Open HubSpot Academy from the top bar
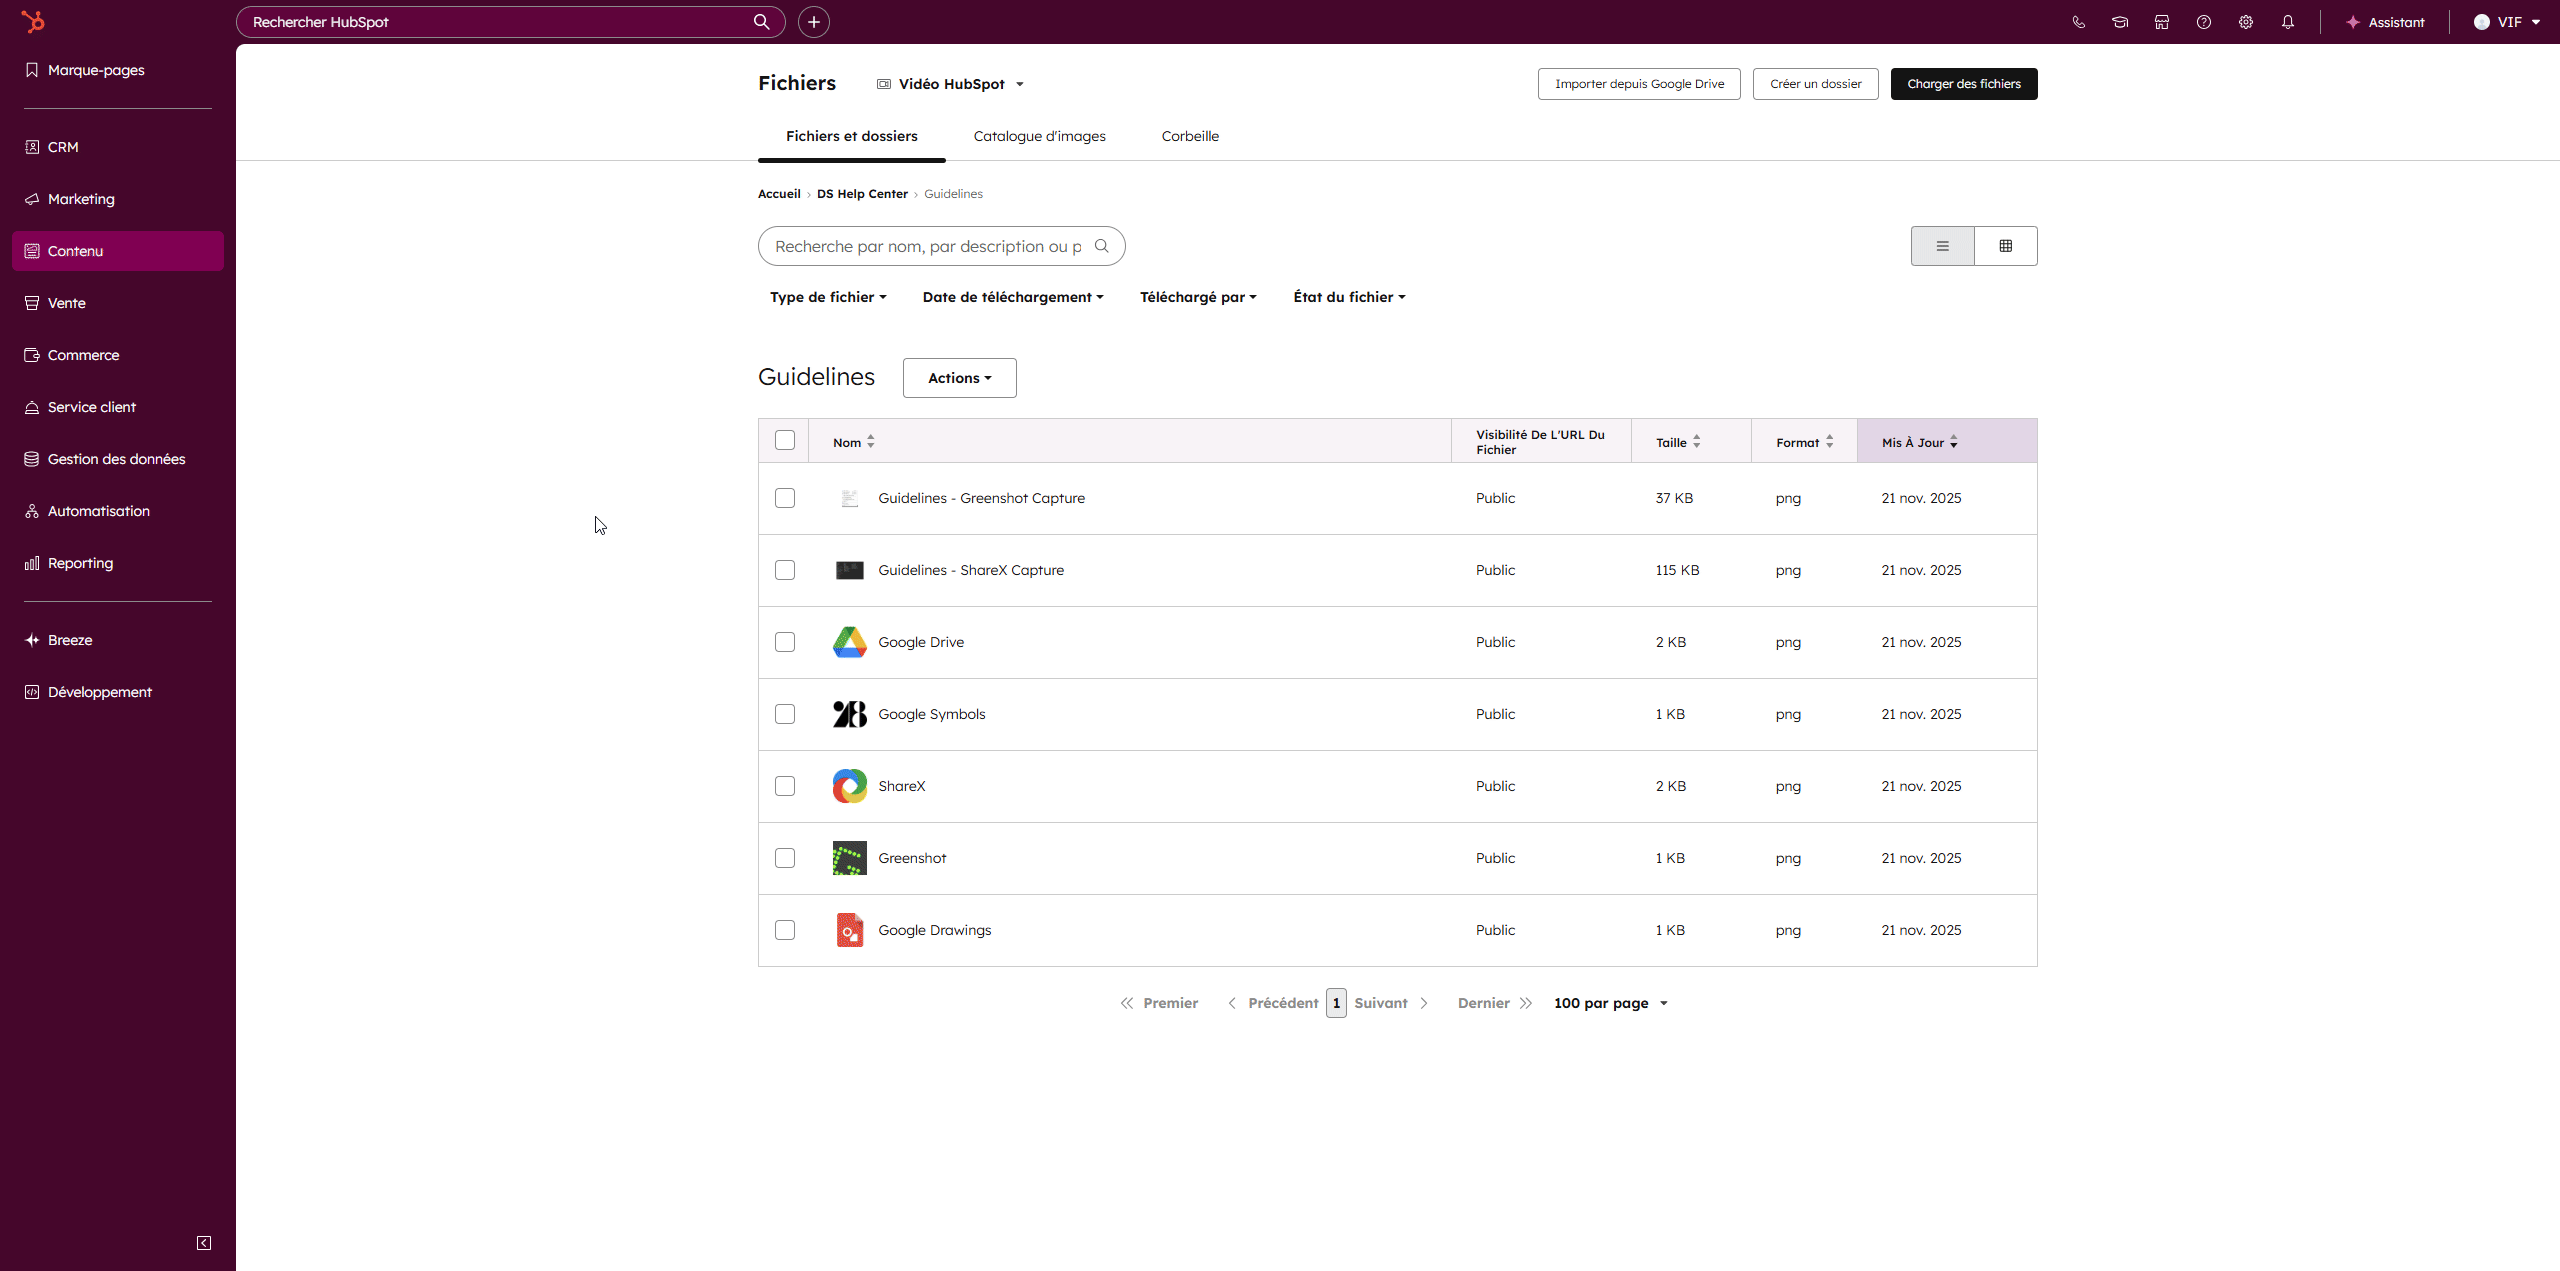Screen dimensions: 2560x1271 (x=2119, y=21)
